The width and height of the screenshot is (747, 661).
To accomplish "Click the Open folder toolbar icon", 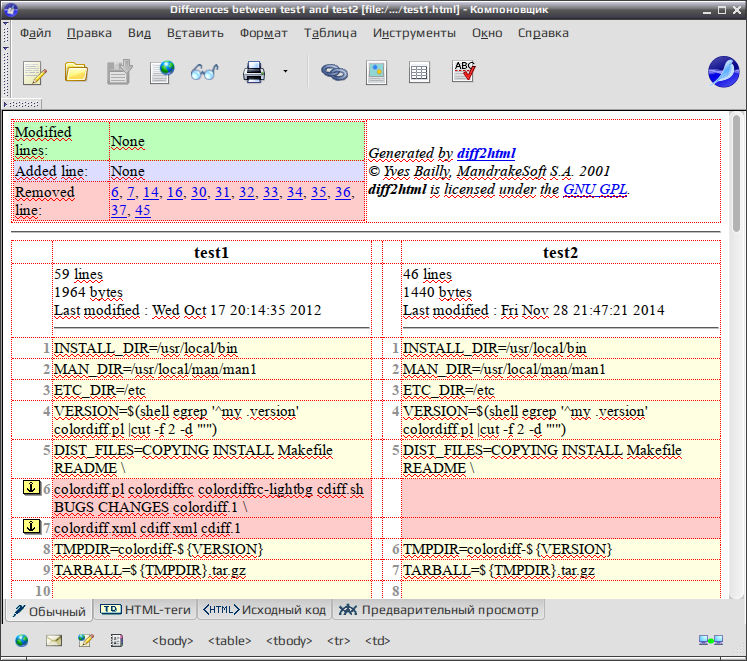I will 76,72.
